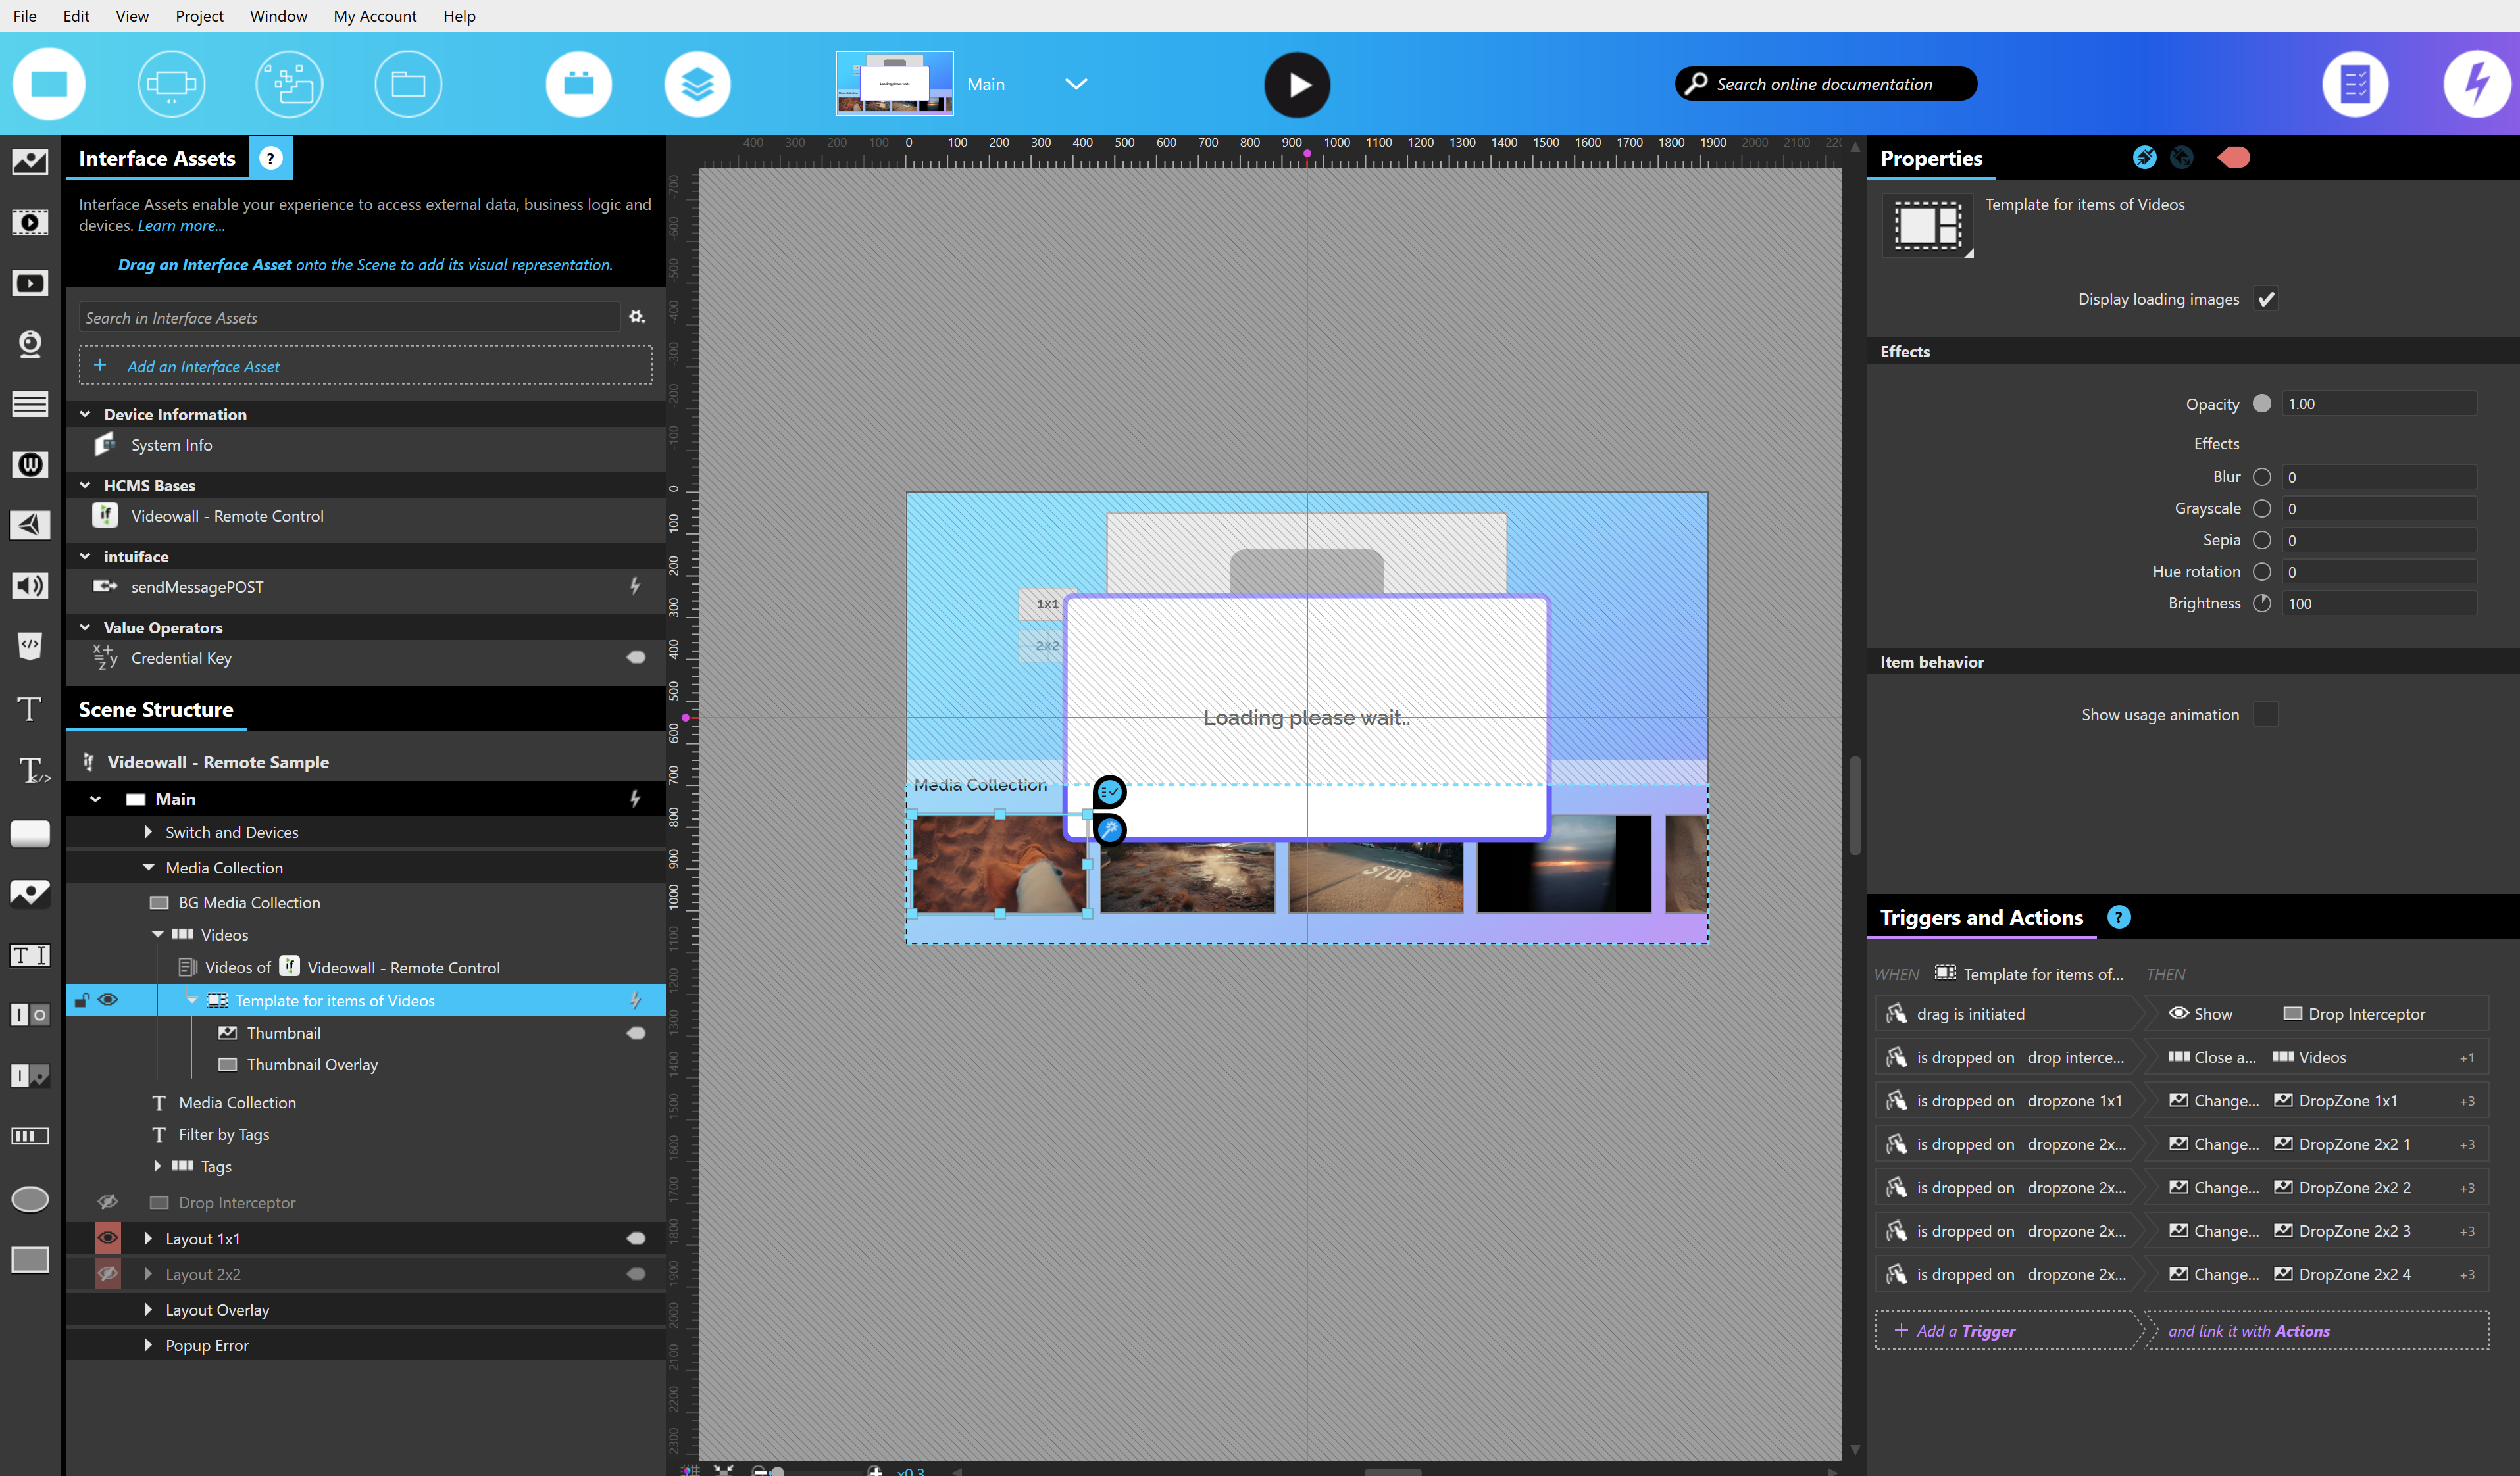
Task: Select the webcam asset tool
Action: [x=30, y=343]
